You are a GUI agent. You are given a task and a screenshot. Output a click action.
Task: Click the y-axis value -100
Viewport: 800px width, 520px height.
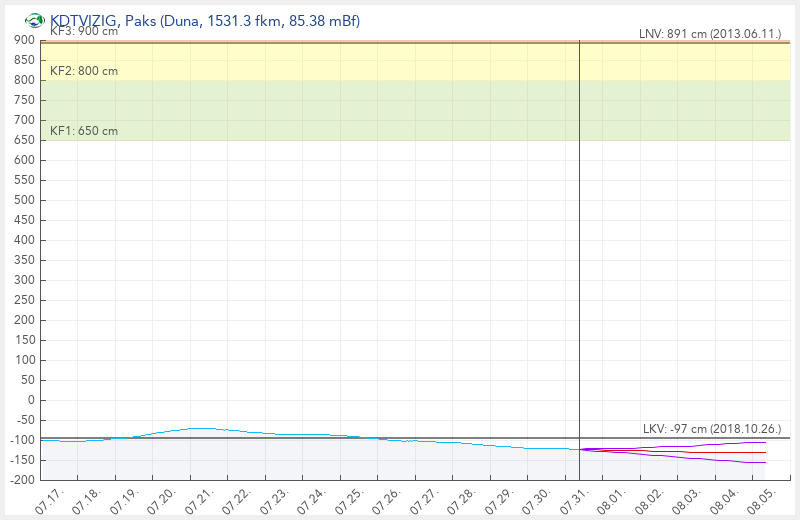point(23,440)
